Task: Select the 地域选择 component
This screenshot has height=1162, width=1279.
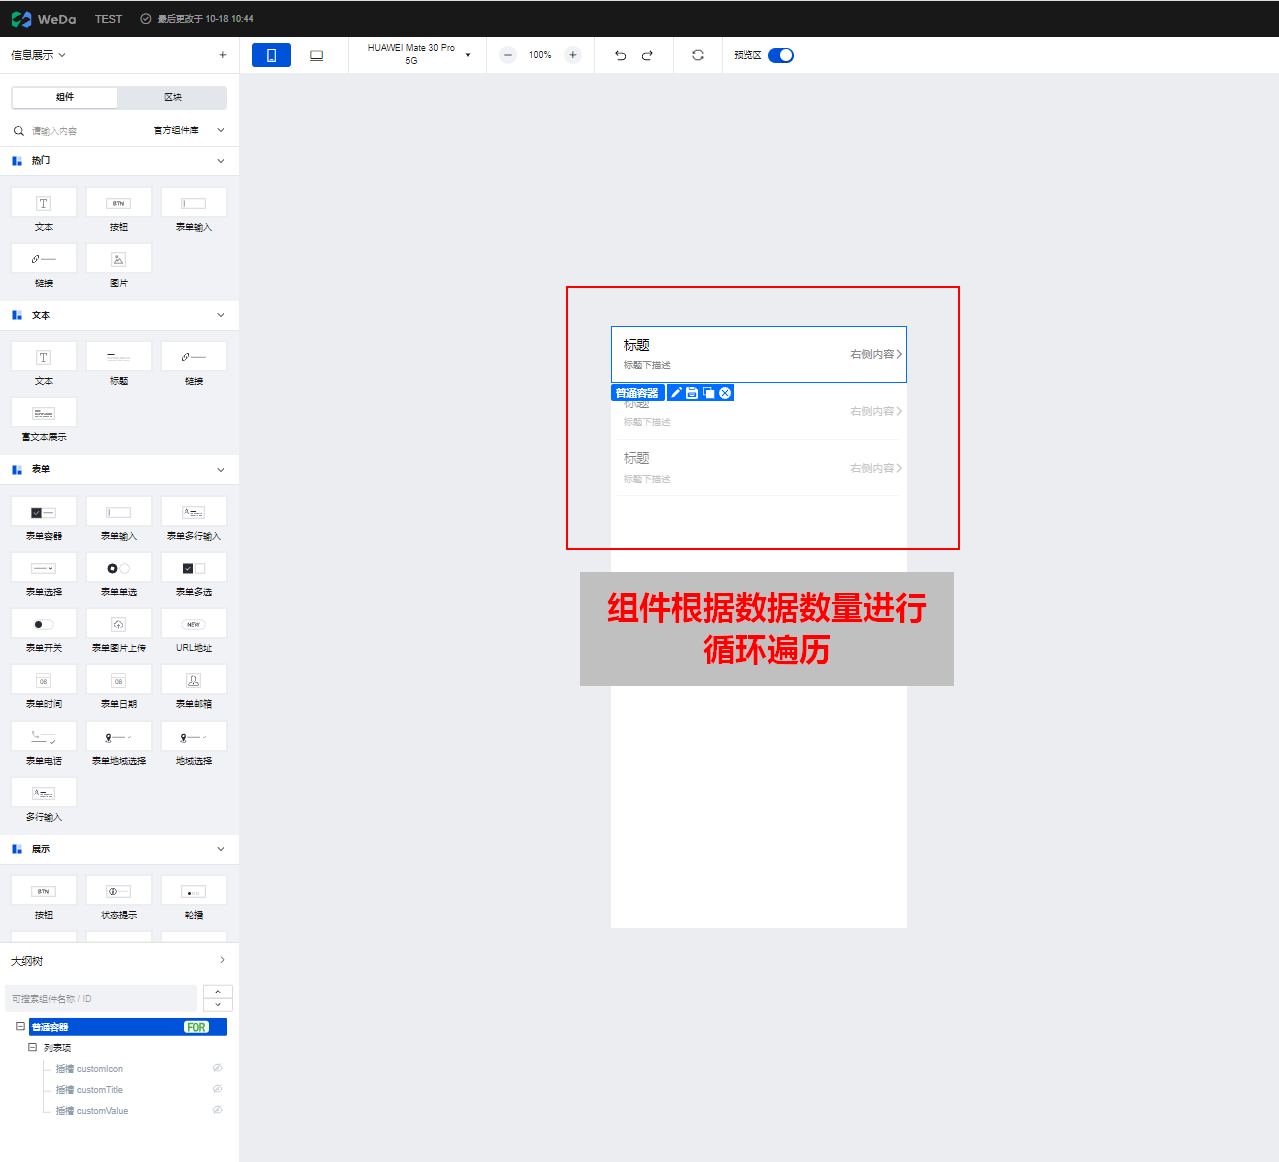Action: (x=194, y=744)
